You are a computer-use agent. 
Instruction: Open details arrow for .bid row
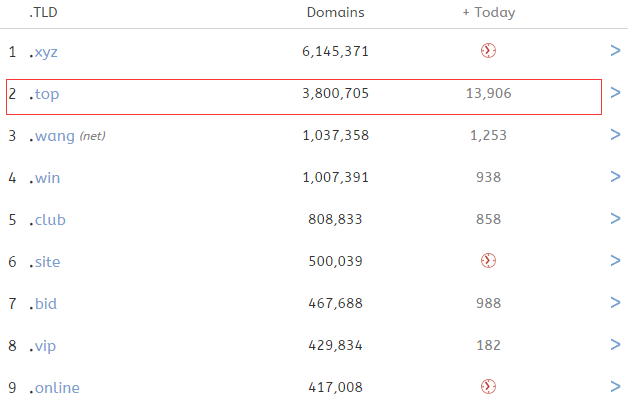pyautogui.click(x=615, y=303)
